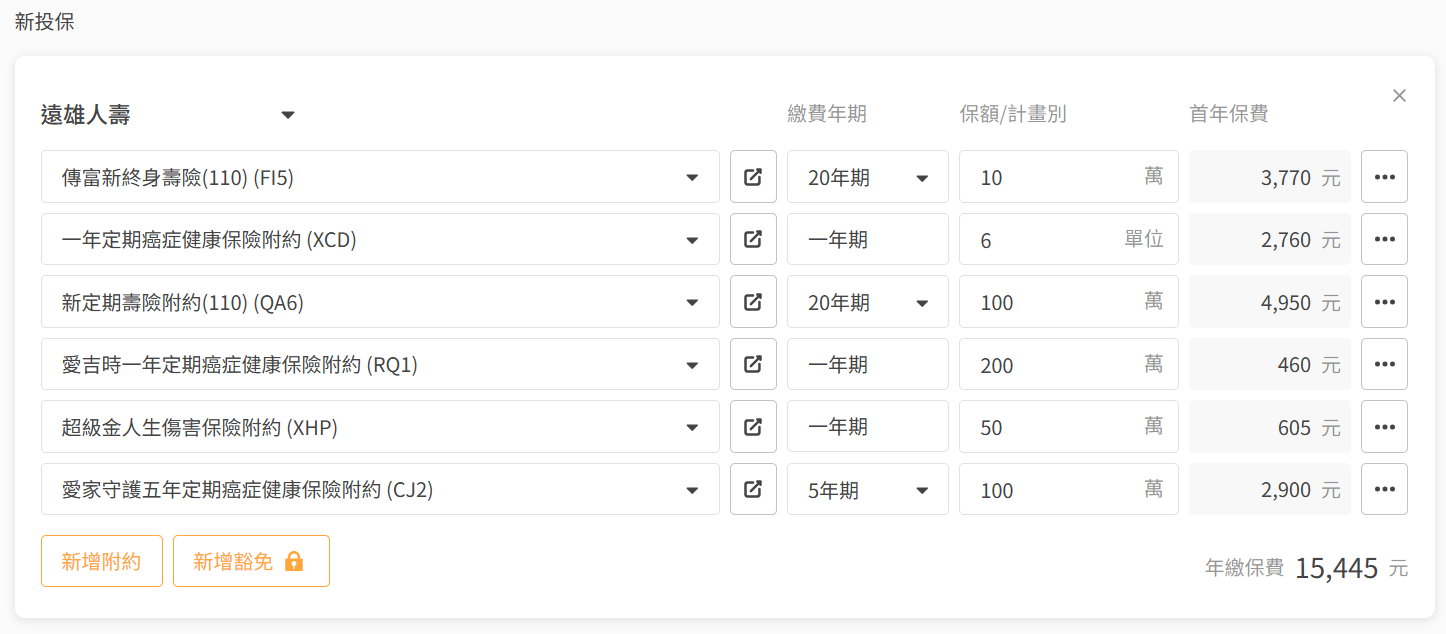
Task: Expand the 遠雄人壽 company dropdown
Action: (288, 115)
